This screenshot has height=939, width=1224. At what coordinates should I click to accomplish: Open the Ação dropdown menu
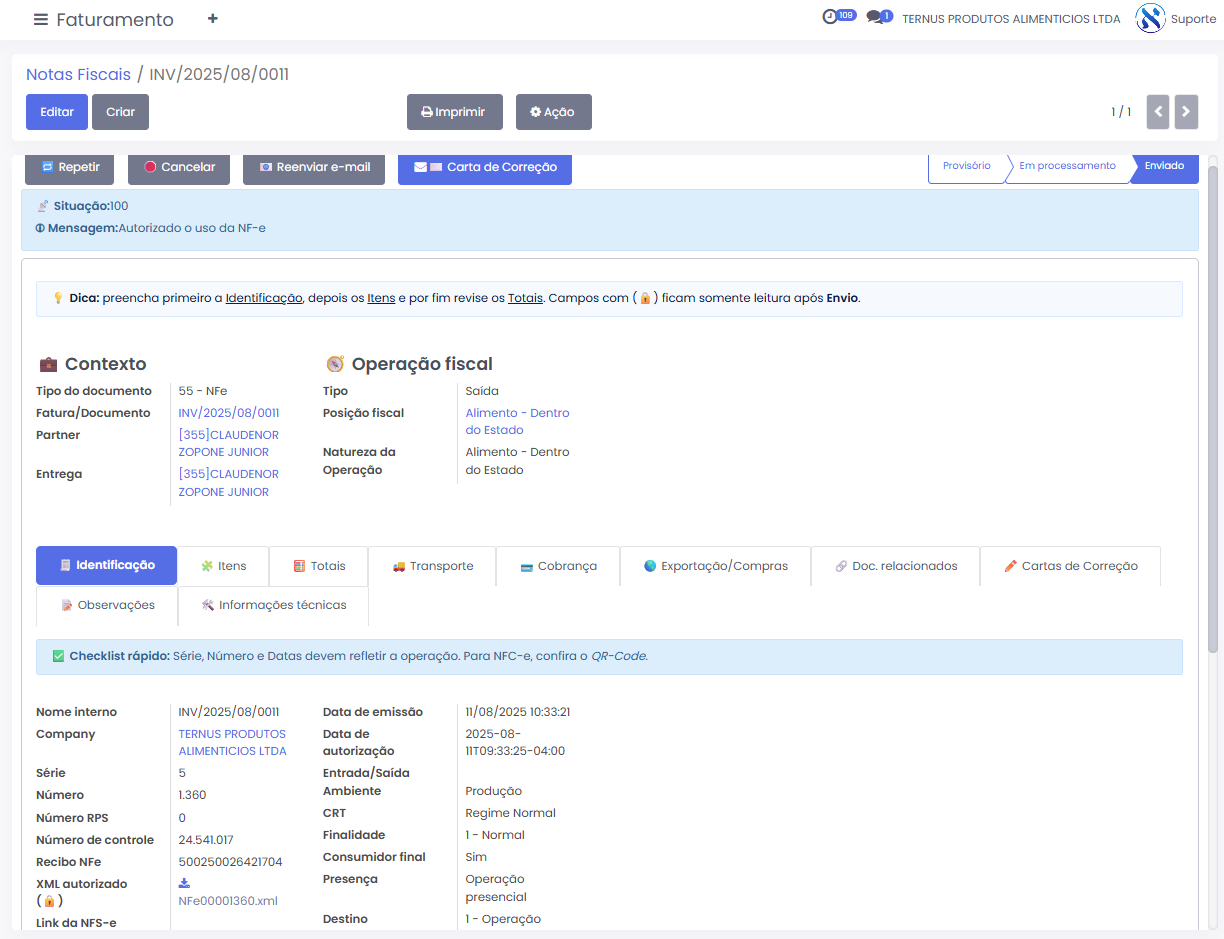[553, 112]
